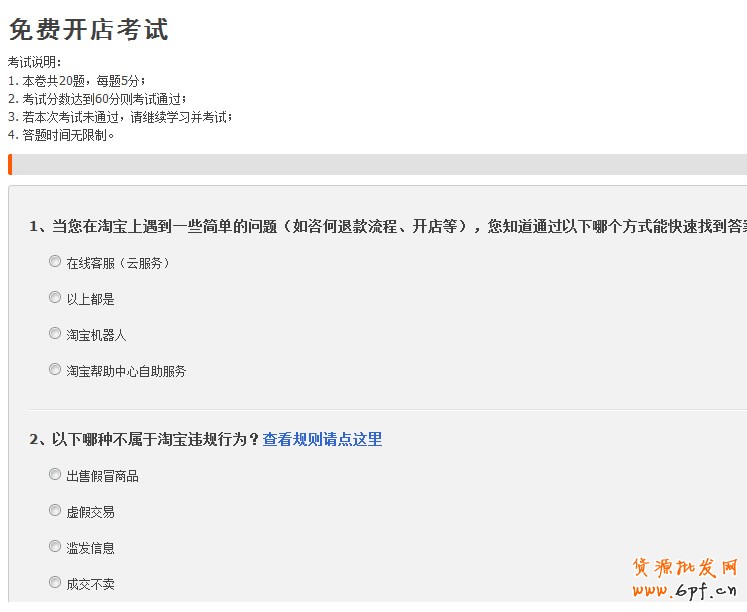Select the 在线客服（云服务） radio button
Screen dimensions: 747x612
click(x=55, y=262)
